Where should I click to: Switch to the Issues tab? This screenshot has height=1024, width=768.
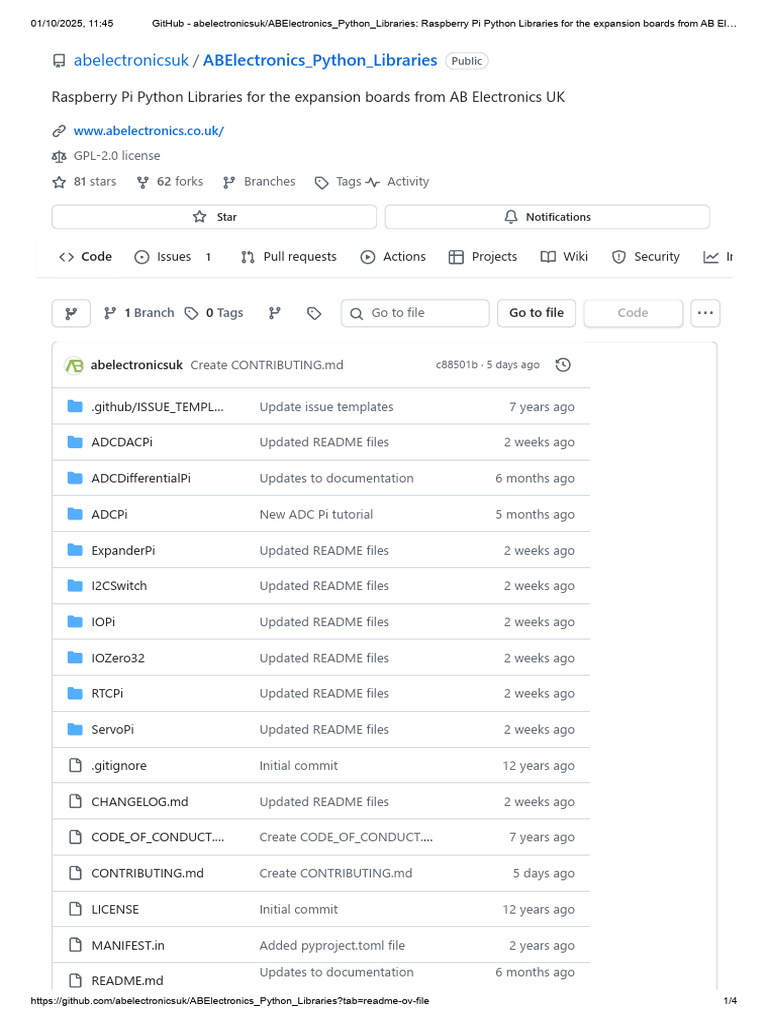[173, 257]
